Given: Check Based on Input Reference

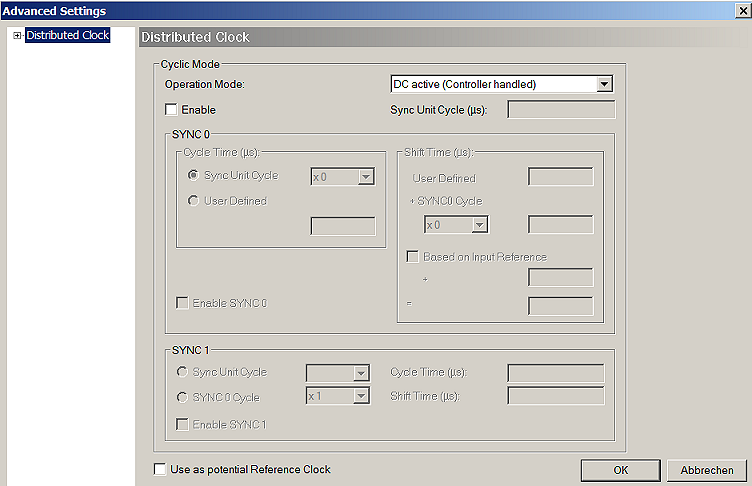Looking at the screenshot, I should click(412, 257).
